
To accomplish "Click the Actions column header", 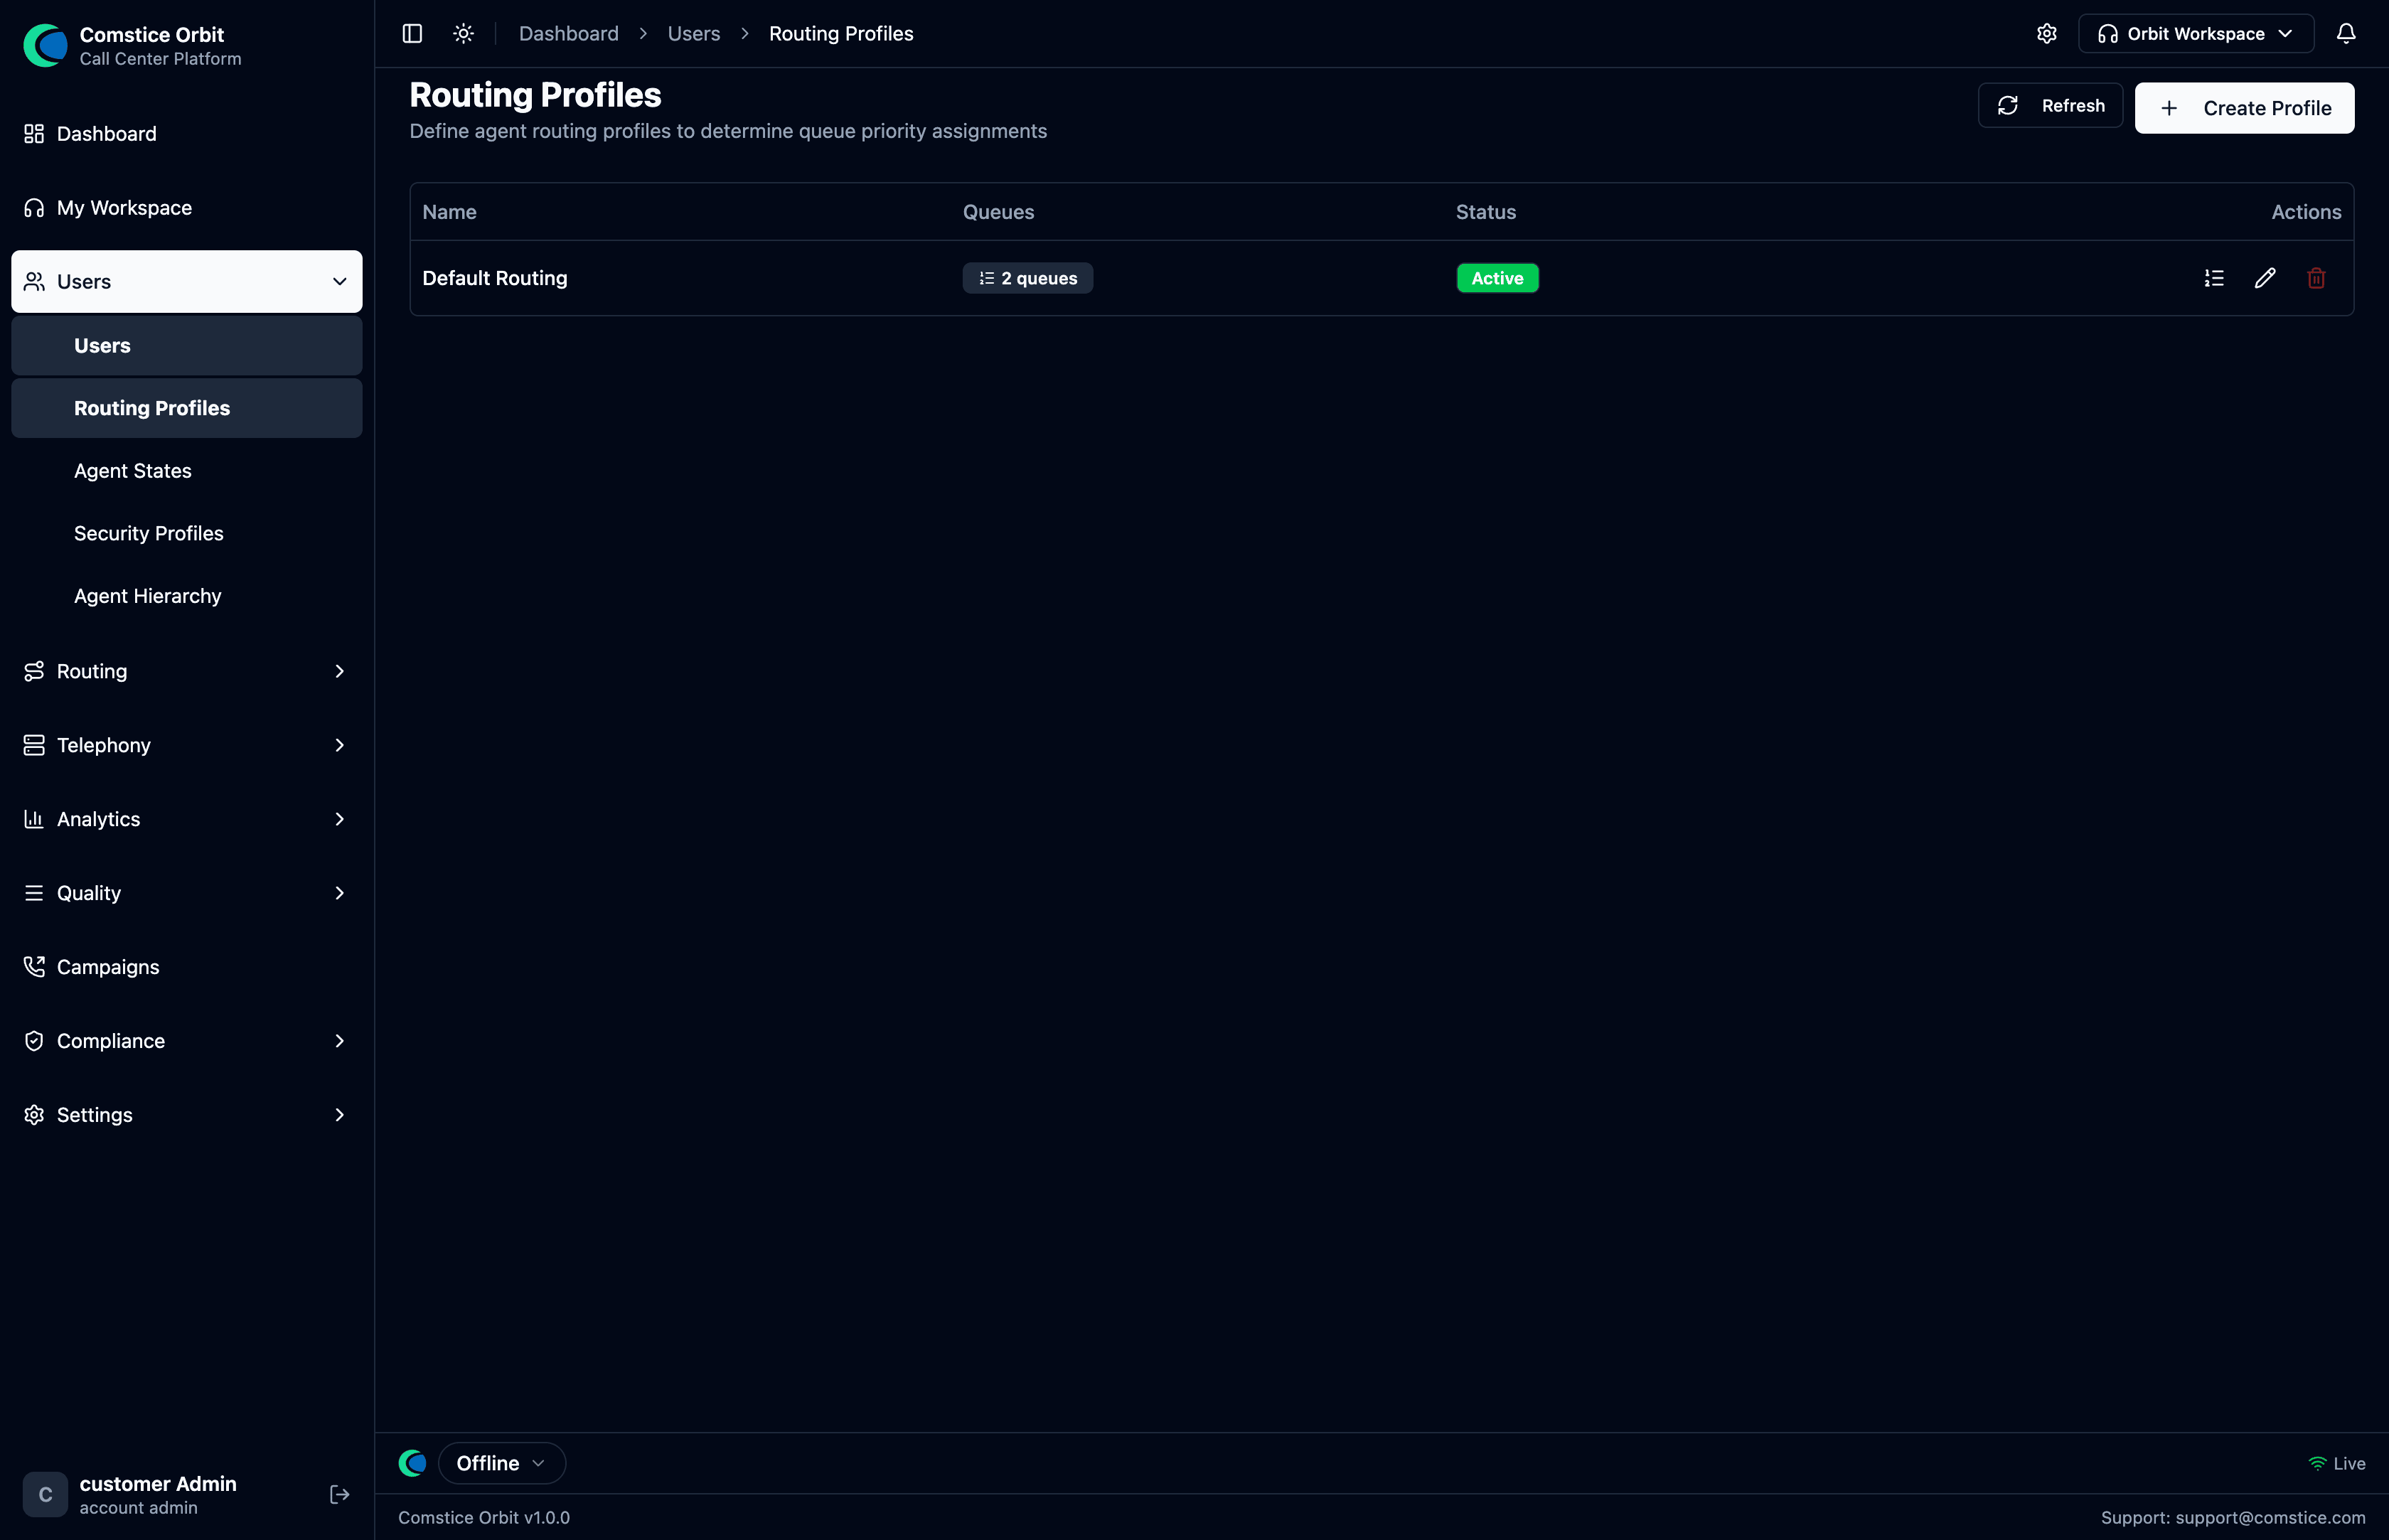I will pyautogui.click(x=2306, y=212).
